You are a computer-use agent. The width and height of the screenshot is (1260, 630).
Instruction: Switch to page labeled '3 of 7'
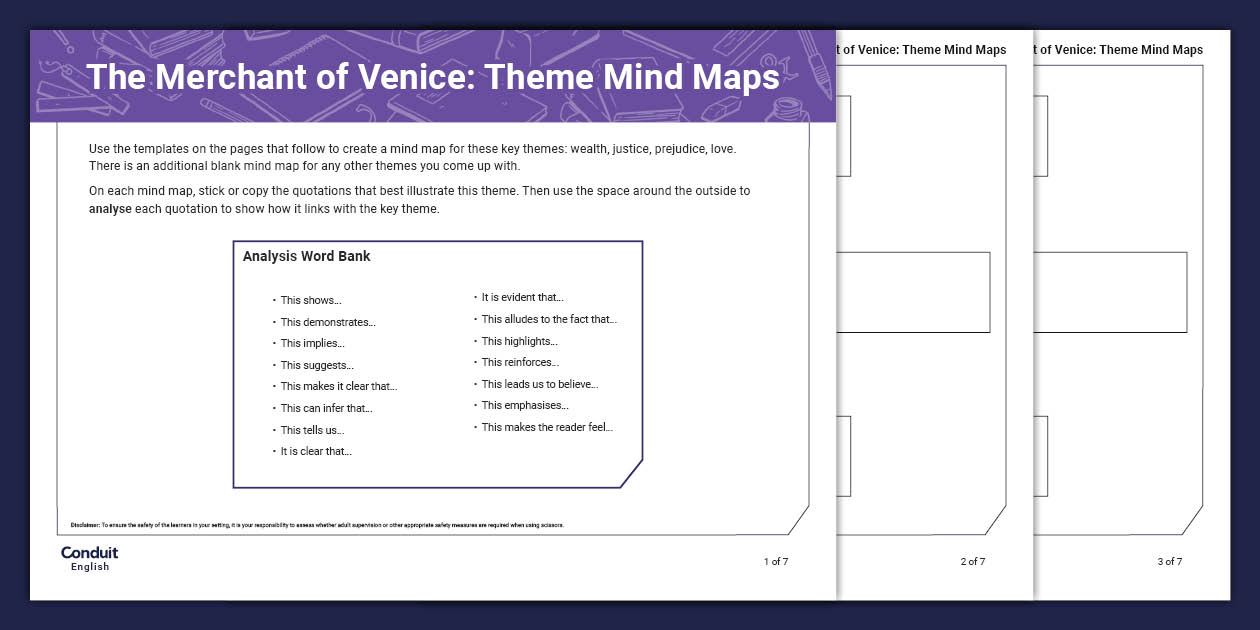[1169, 562]
